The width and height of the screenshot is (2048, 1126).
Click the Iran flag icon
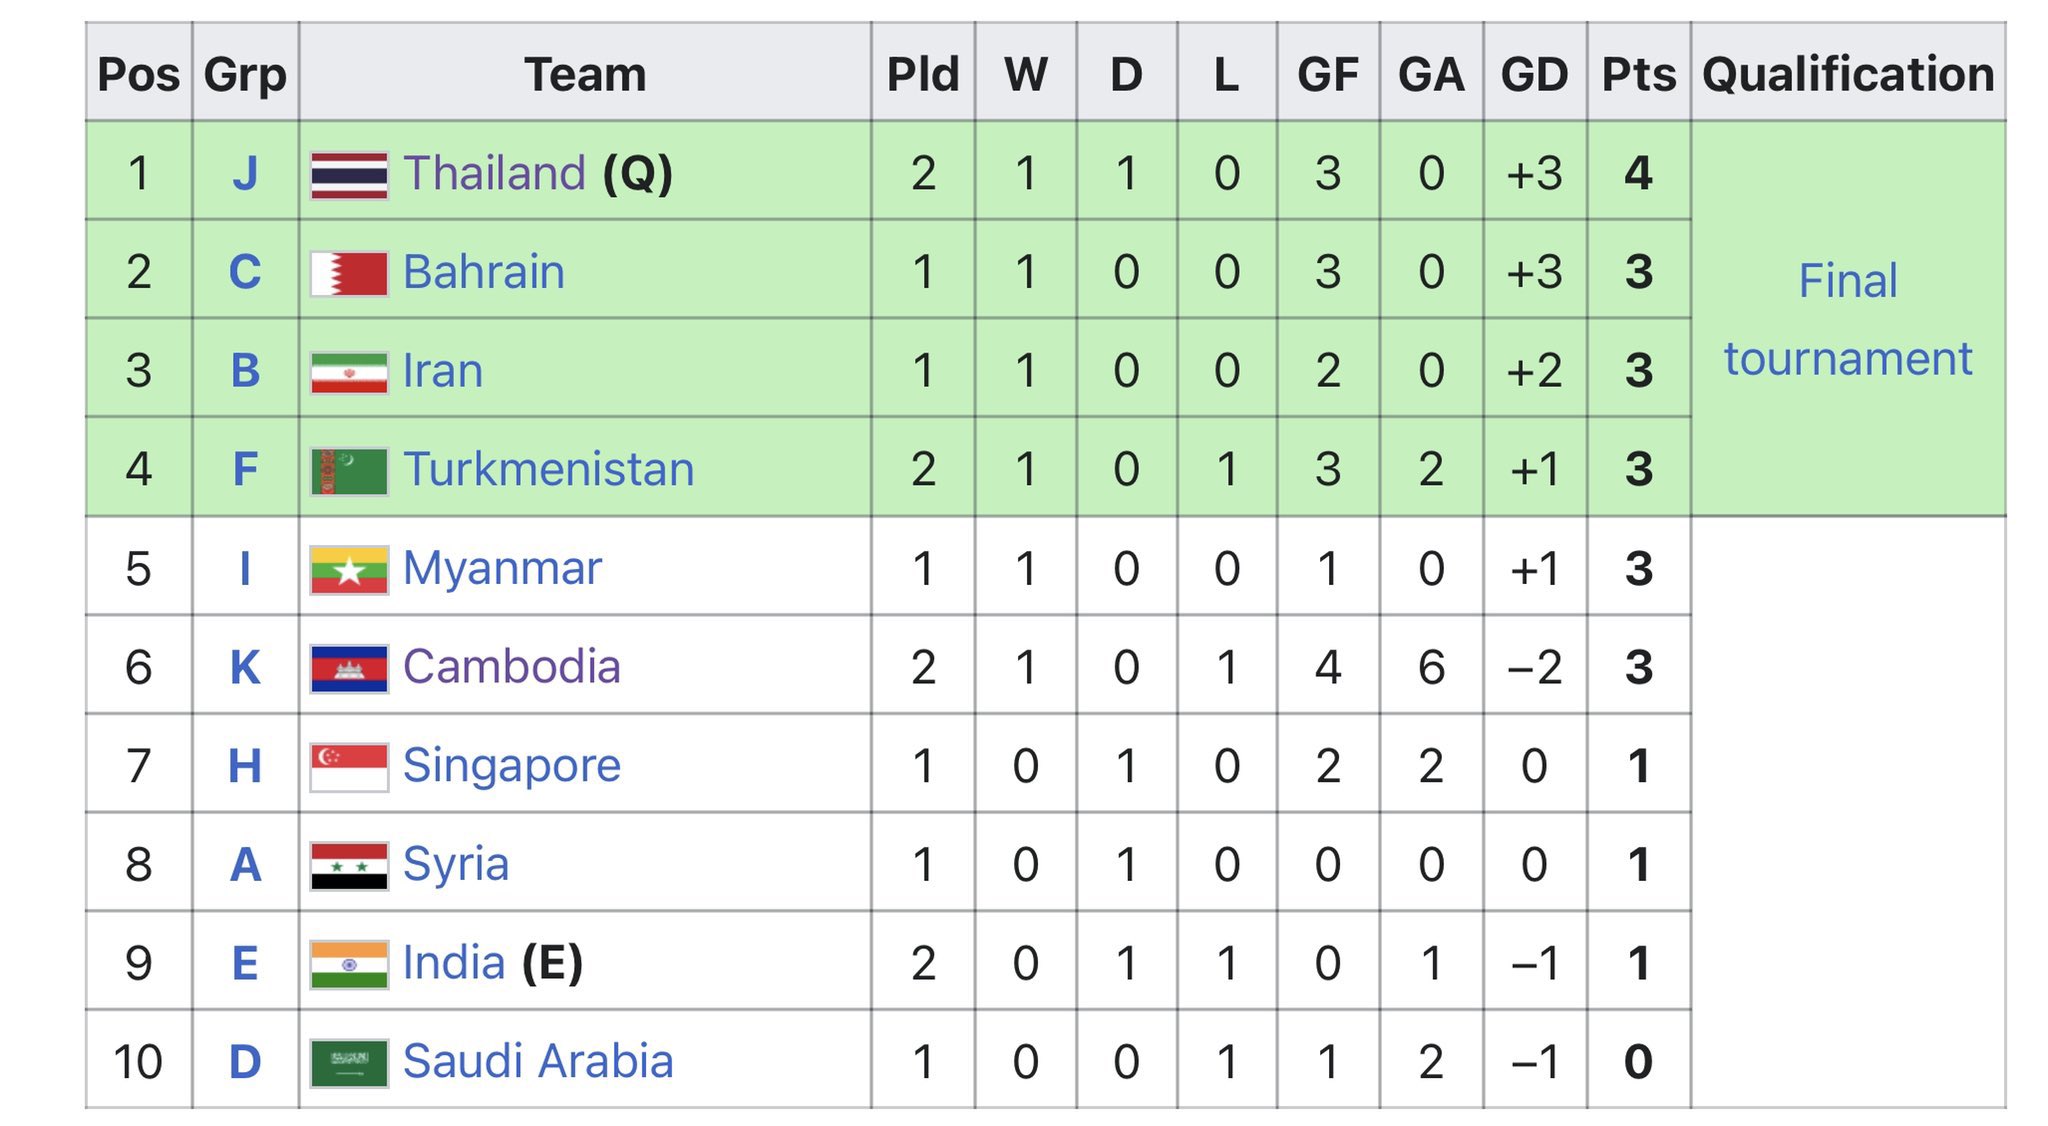[349, 372]
